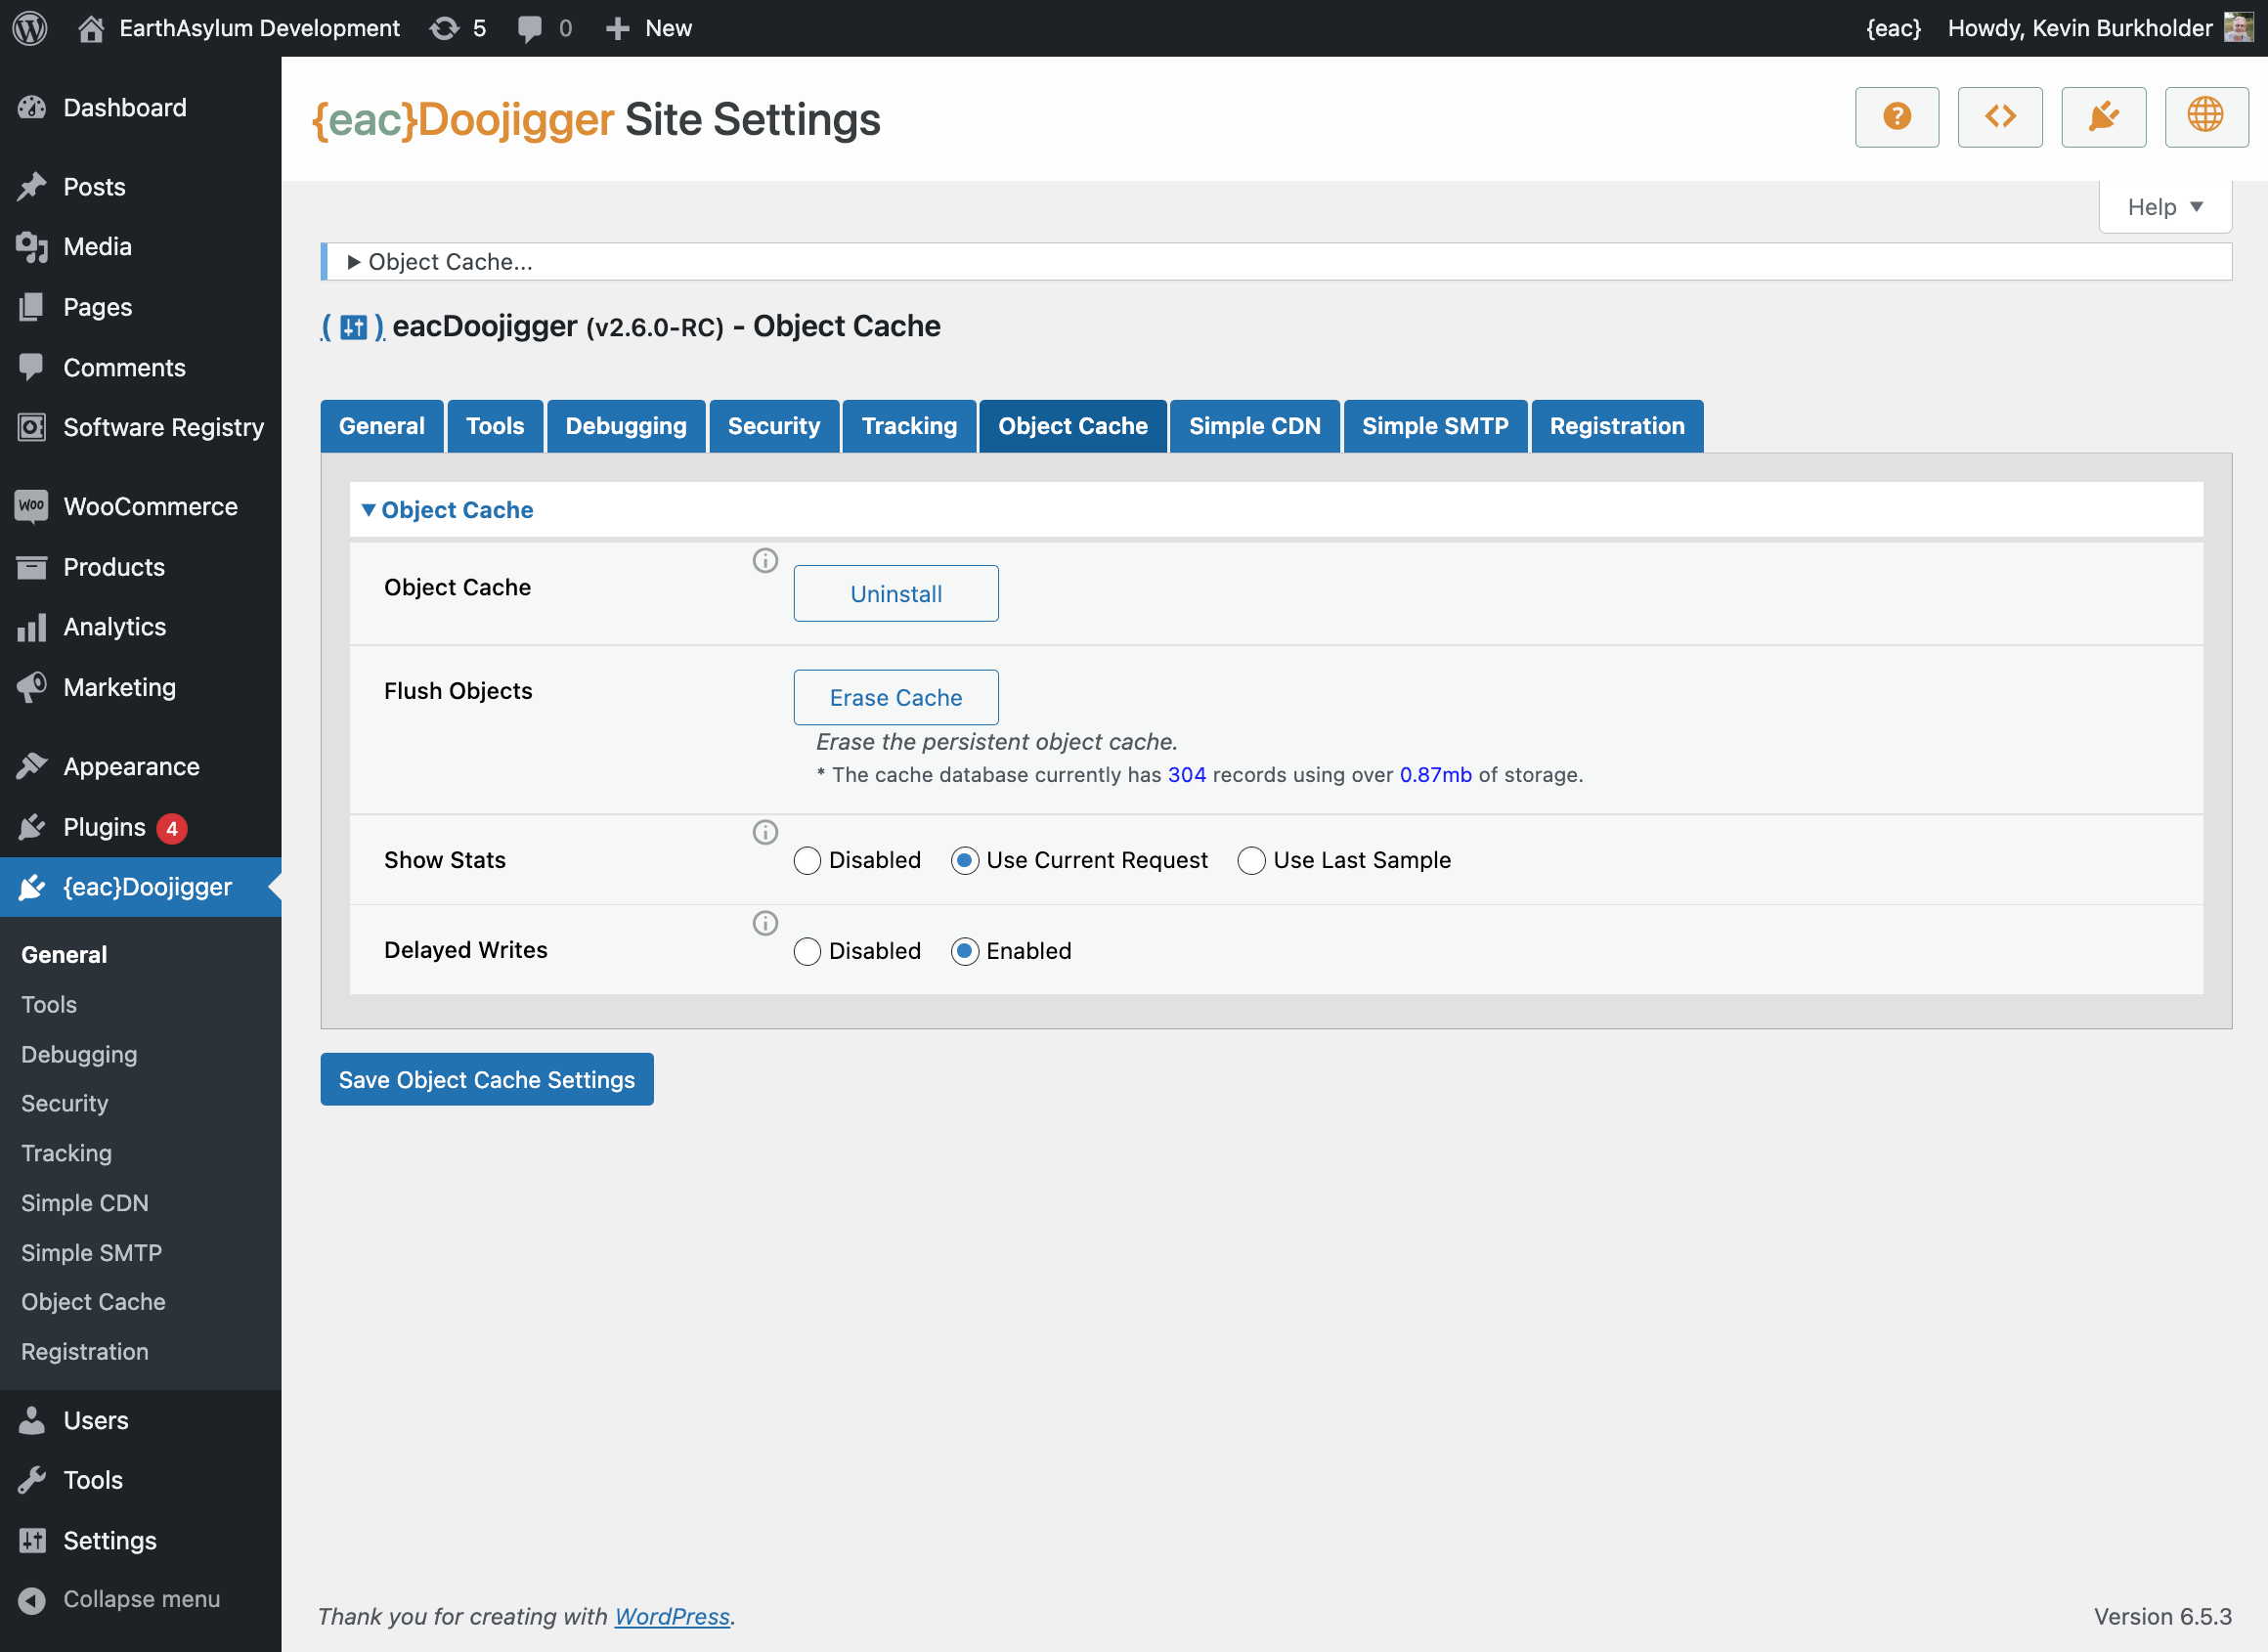
Task: Set Delayed Writes to Enabled
Action: 964,951
